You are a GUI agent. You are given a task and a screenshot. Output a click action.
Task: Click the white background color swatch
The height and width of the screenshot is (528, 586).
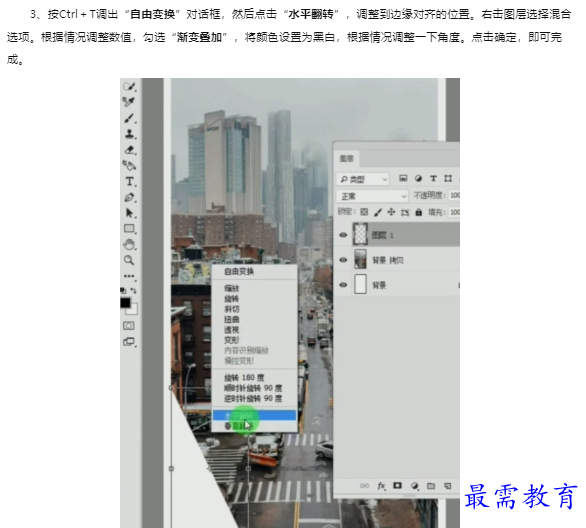134,310
